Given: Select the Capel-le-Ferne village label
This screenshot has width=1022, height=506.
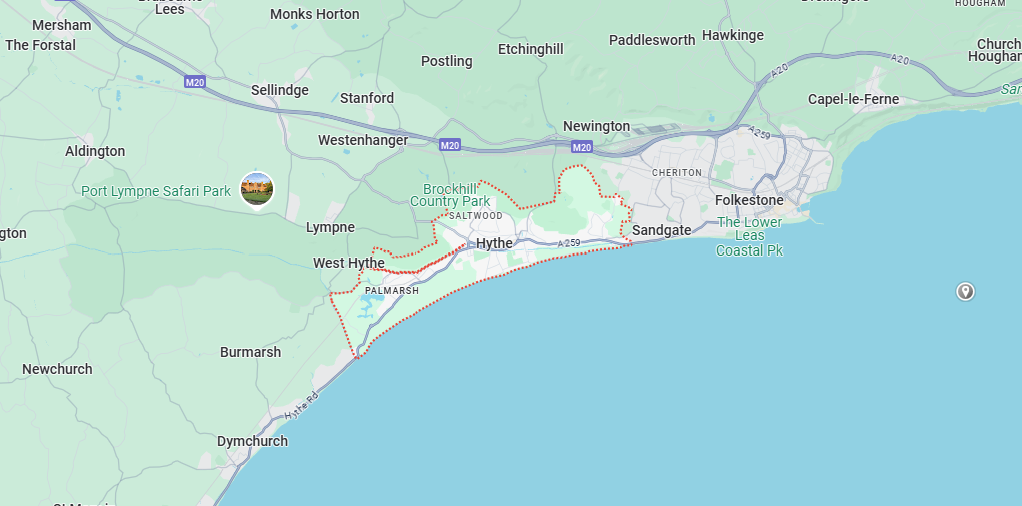Looking at the screenshot, I should (853, 99).
